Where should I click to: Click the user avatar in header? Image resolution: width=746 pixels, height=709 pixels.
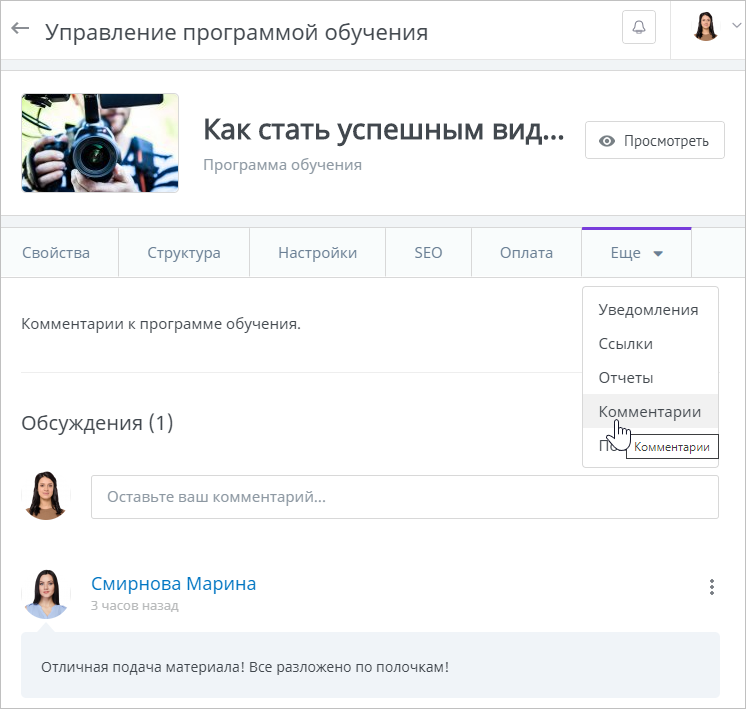705,26
